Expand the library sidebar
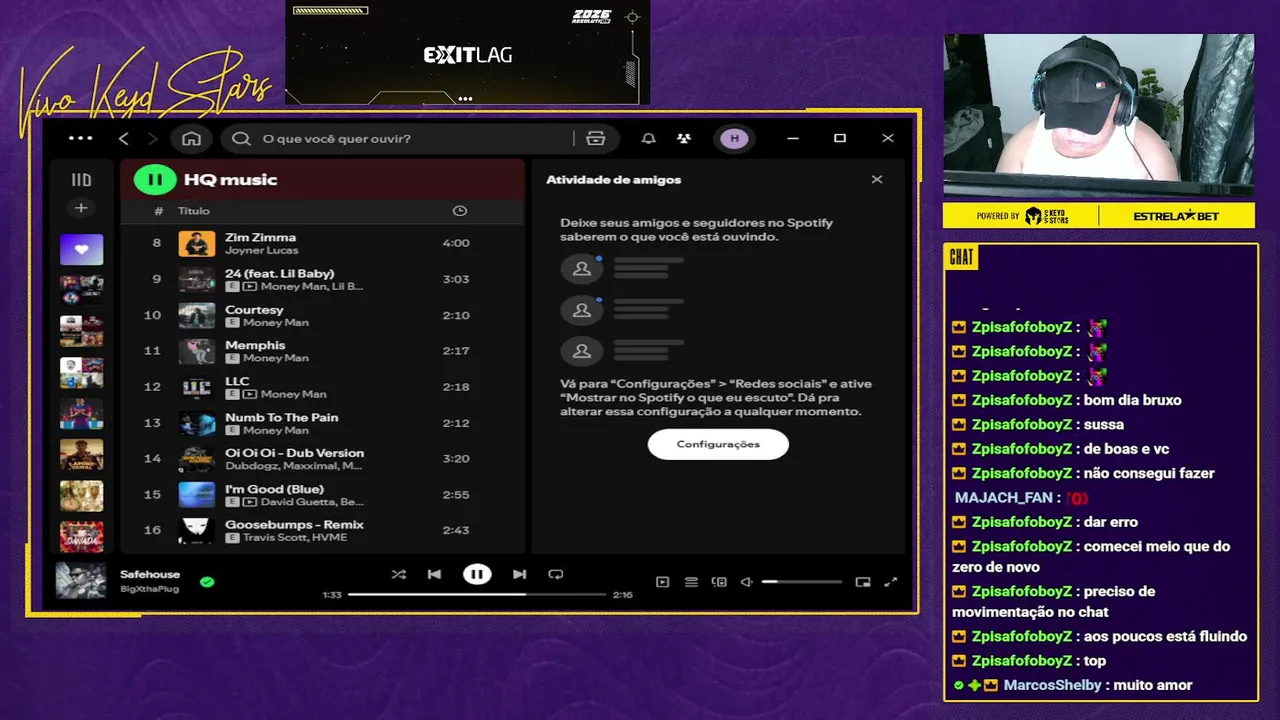 tap(81, 180)
